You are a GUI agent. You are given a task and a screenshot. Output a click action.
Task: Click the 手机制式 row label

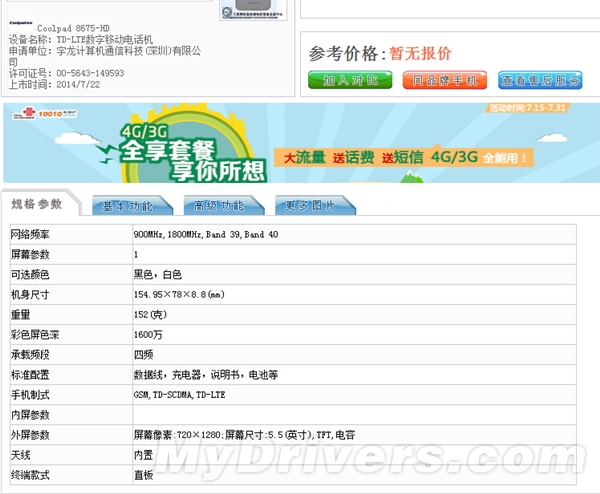[30, 395]
